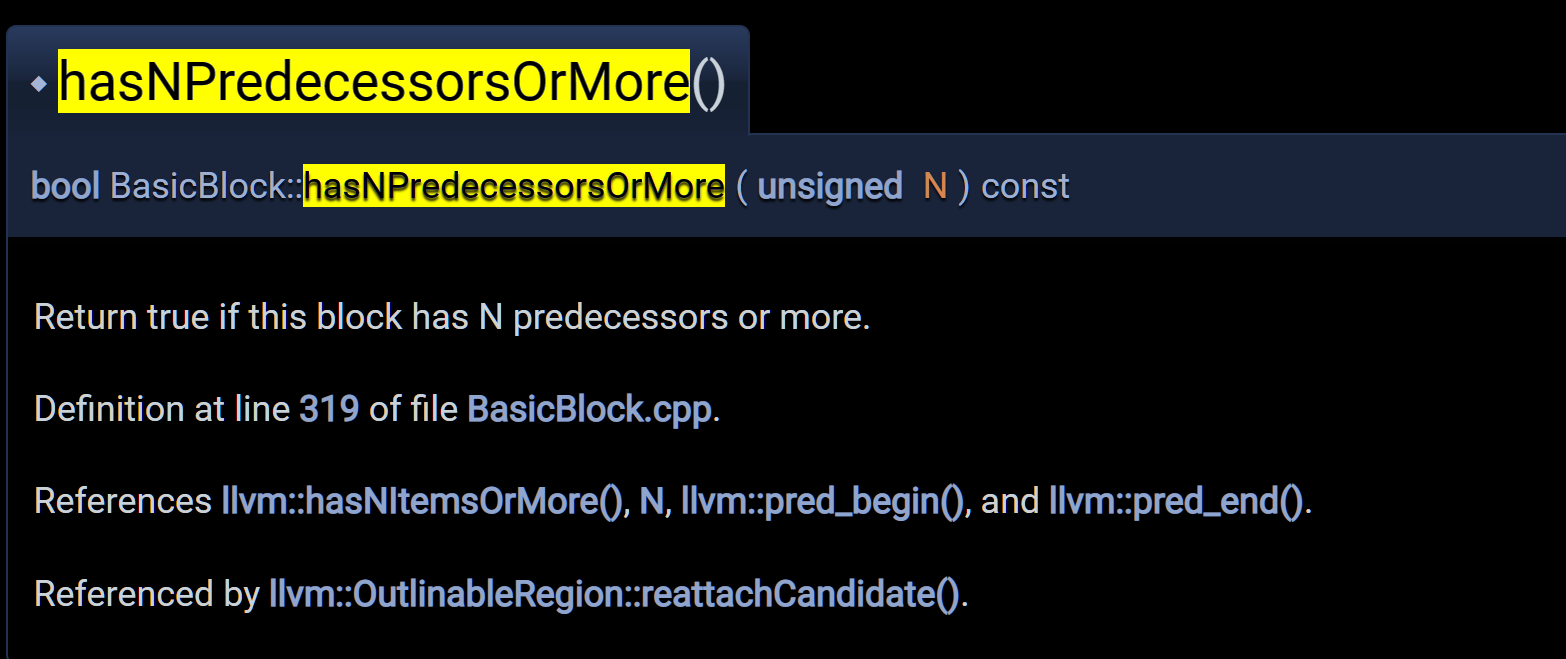Viewport: 1566px width, 659px height.
Task: Click the BasicBlock:: scope prefix
Action: coord(207,186)
